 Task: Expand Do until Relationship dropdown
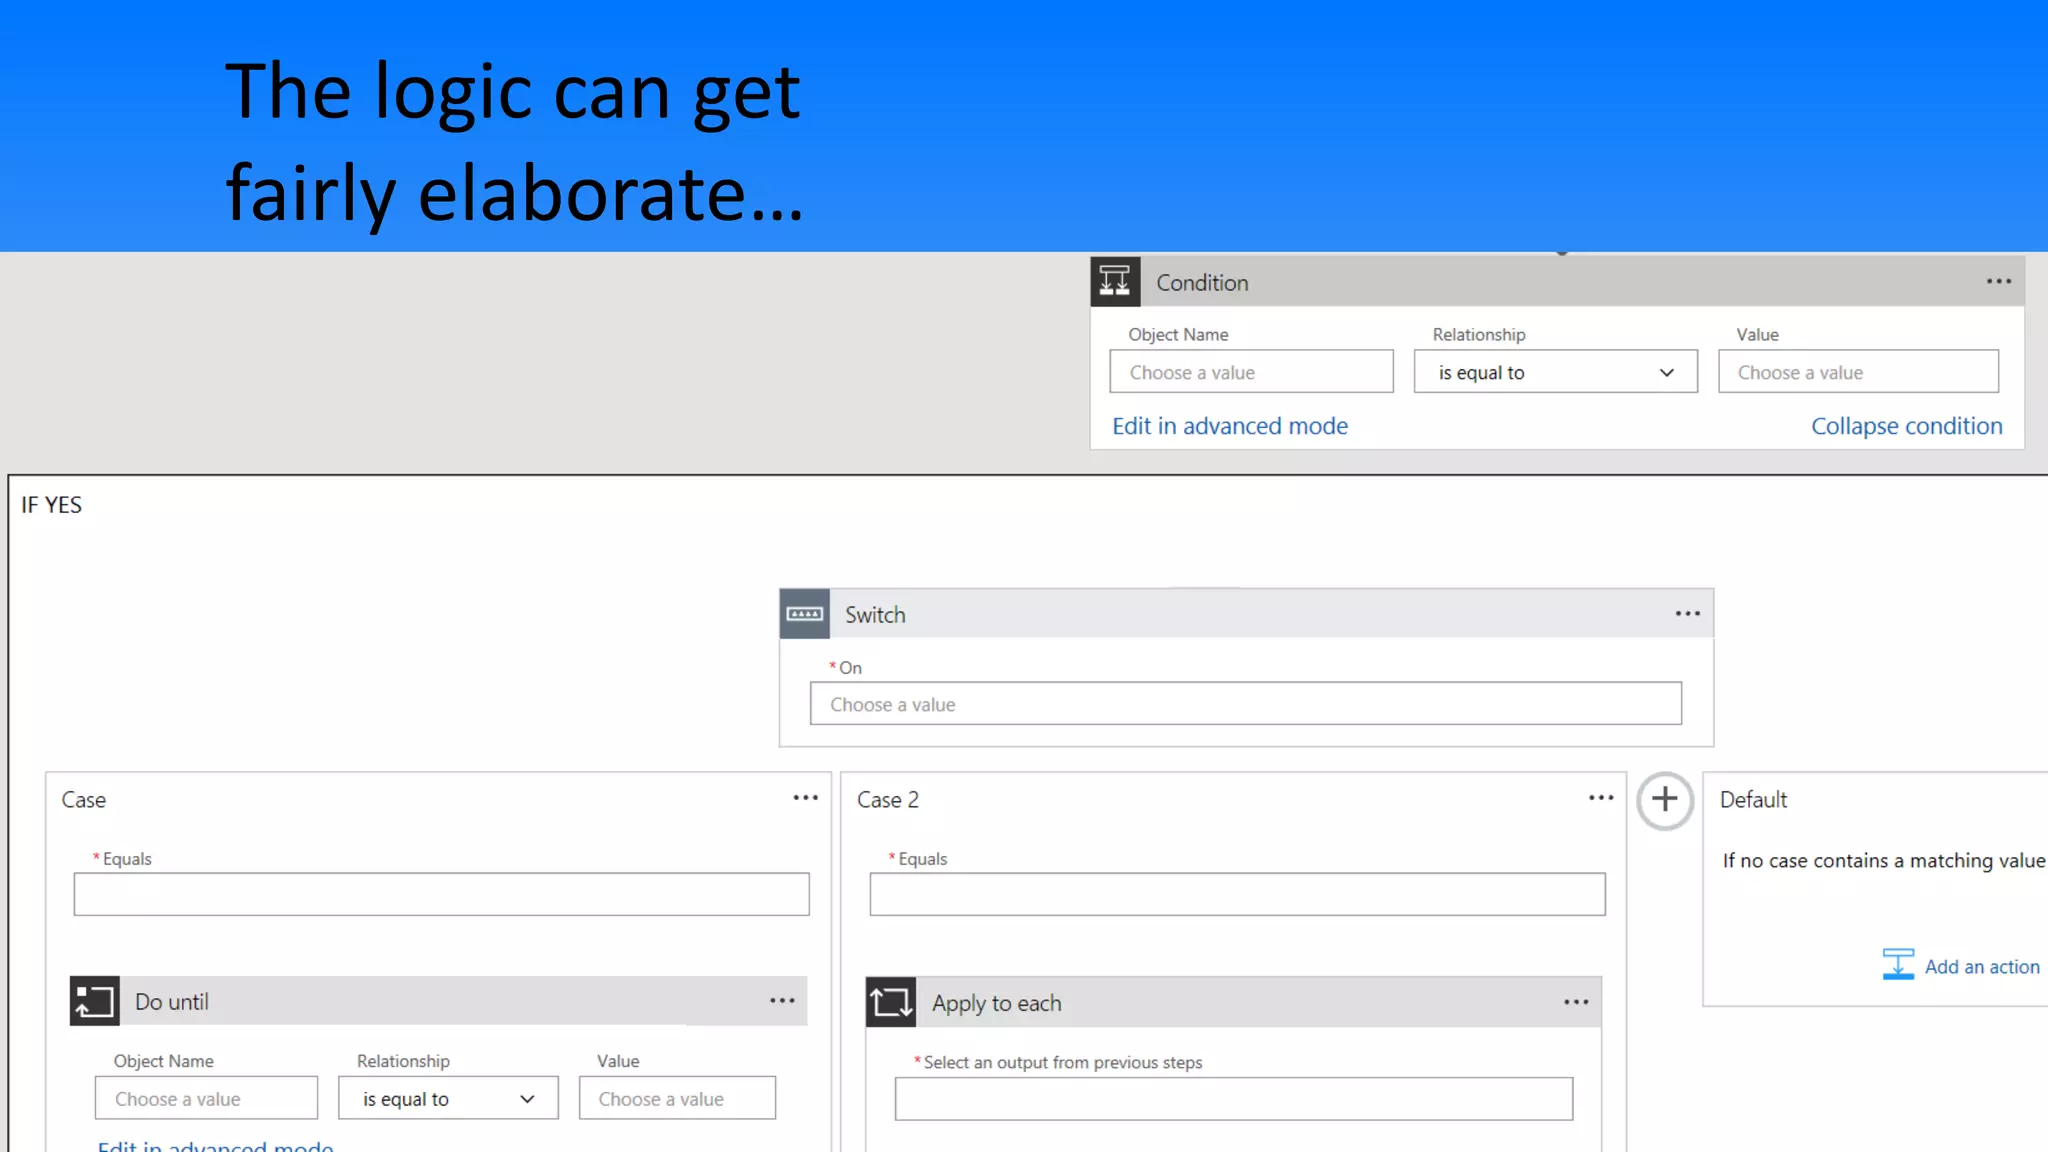(447, 1099)
